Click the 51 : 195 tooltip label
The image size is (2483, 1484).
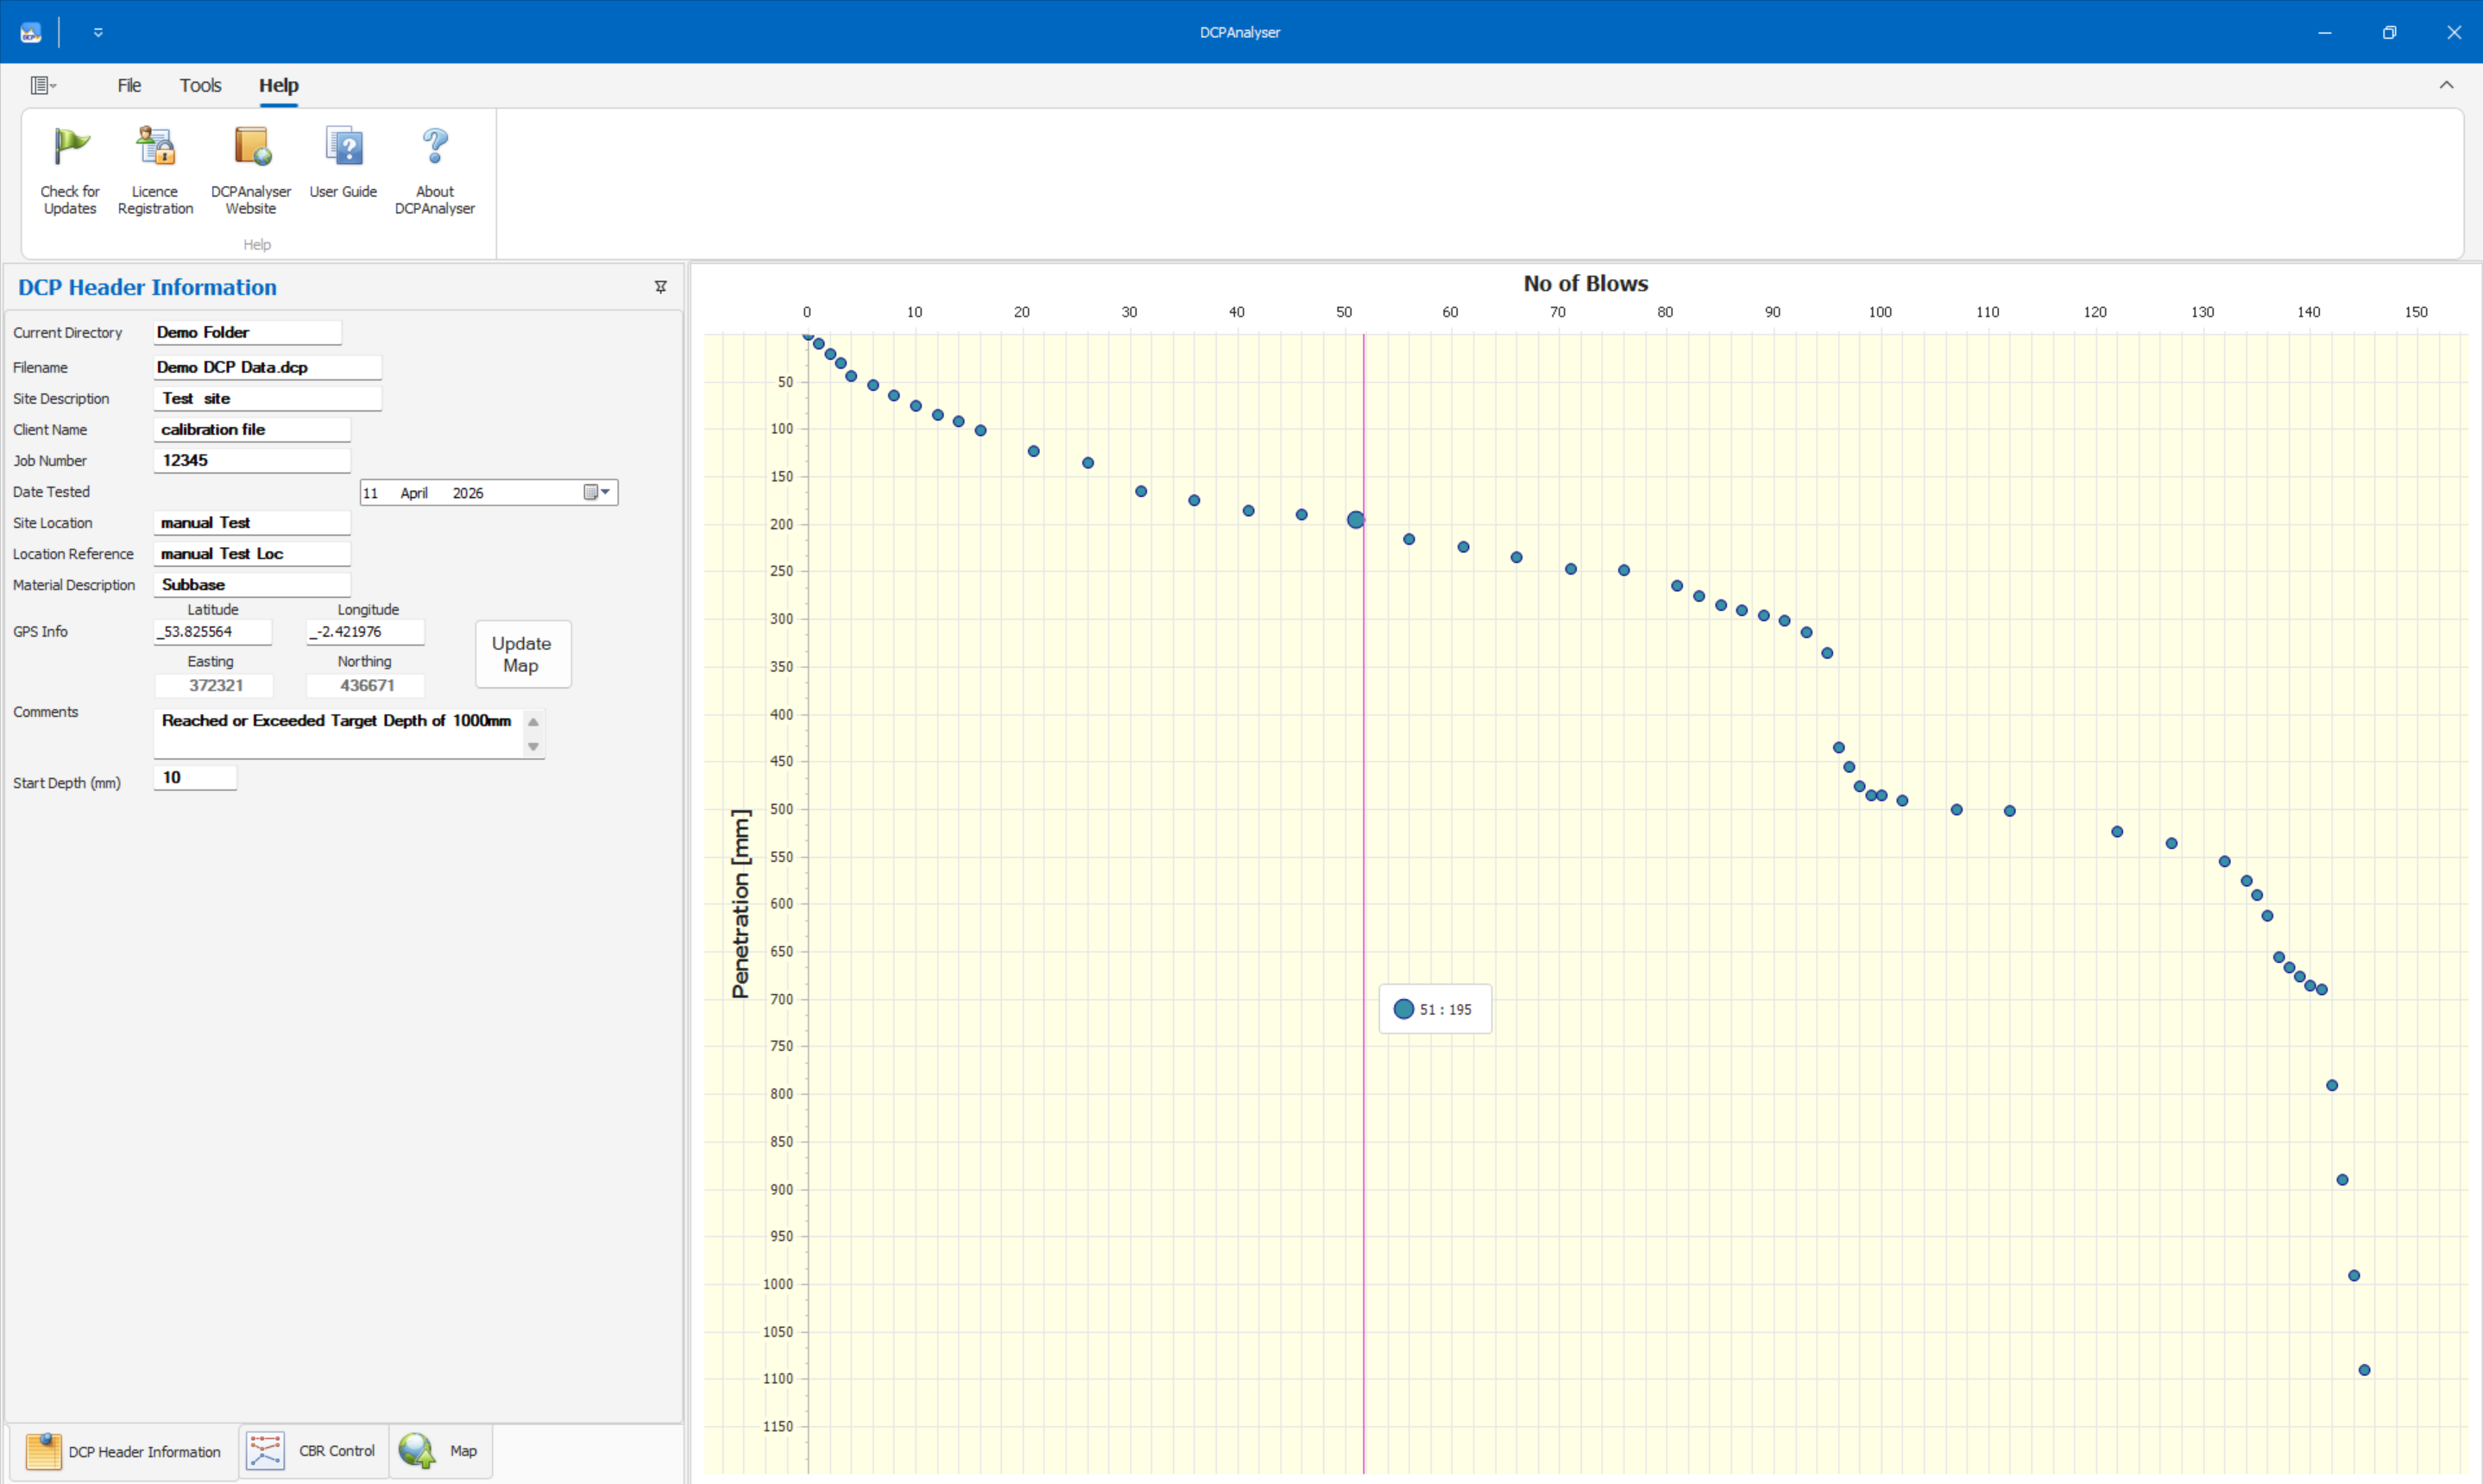click(1435, 1009)
